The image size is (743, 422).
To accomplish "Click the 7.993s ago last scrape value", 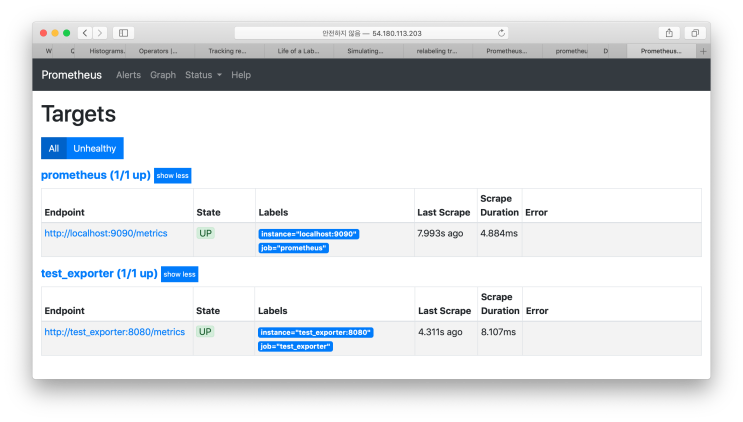I will (x=440, y=233).
